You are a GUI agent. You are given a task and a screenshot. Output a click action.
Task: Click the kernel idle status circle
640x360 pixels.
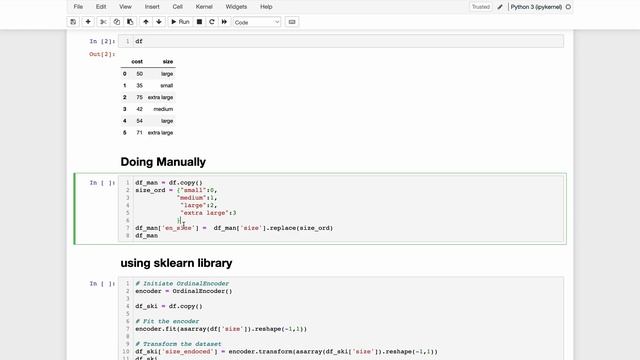568,7
